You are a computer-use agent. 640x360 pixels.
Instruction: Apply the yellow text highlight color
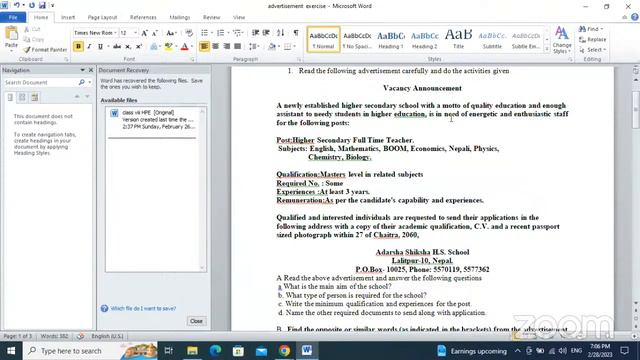coord(168,47)
